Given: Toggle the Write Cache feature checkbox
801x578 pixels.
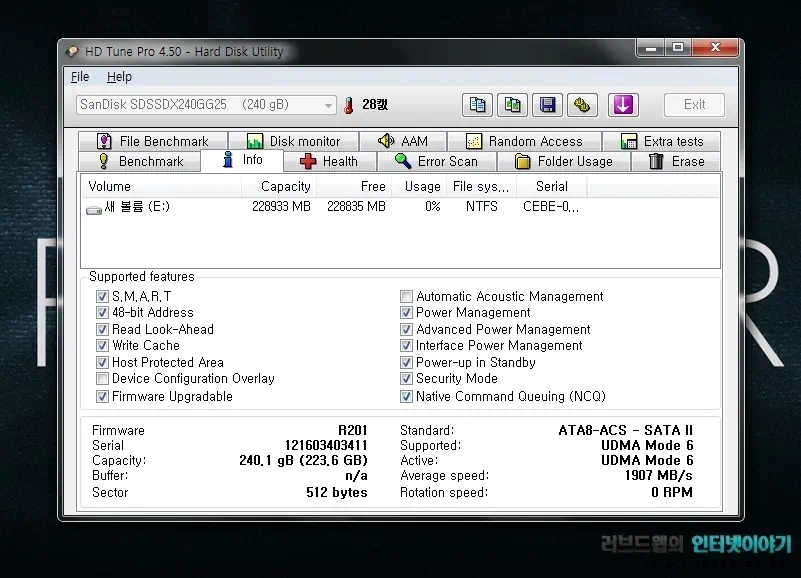Looking at the screenshot, I should [x=102, y=345].
